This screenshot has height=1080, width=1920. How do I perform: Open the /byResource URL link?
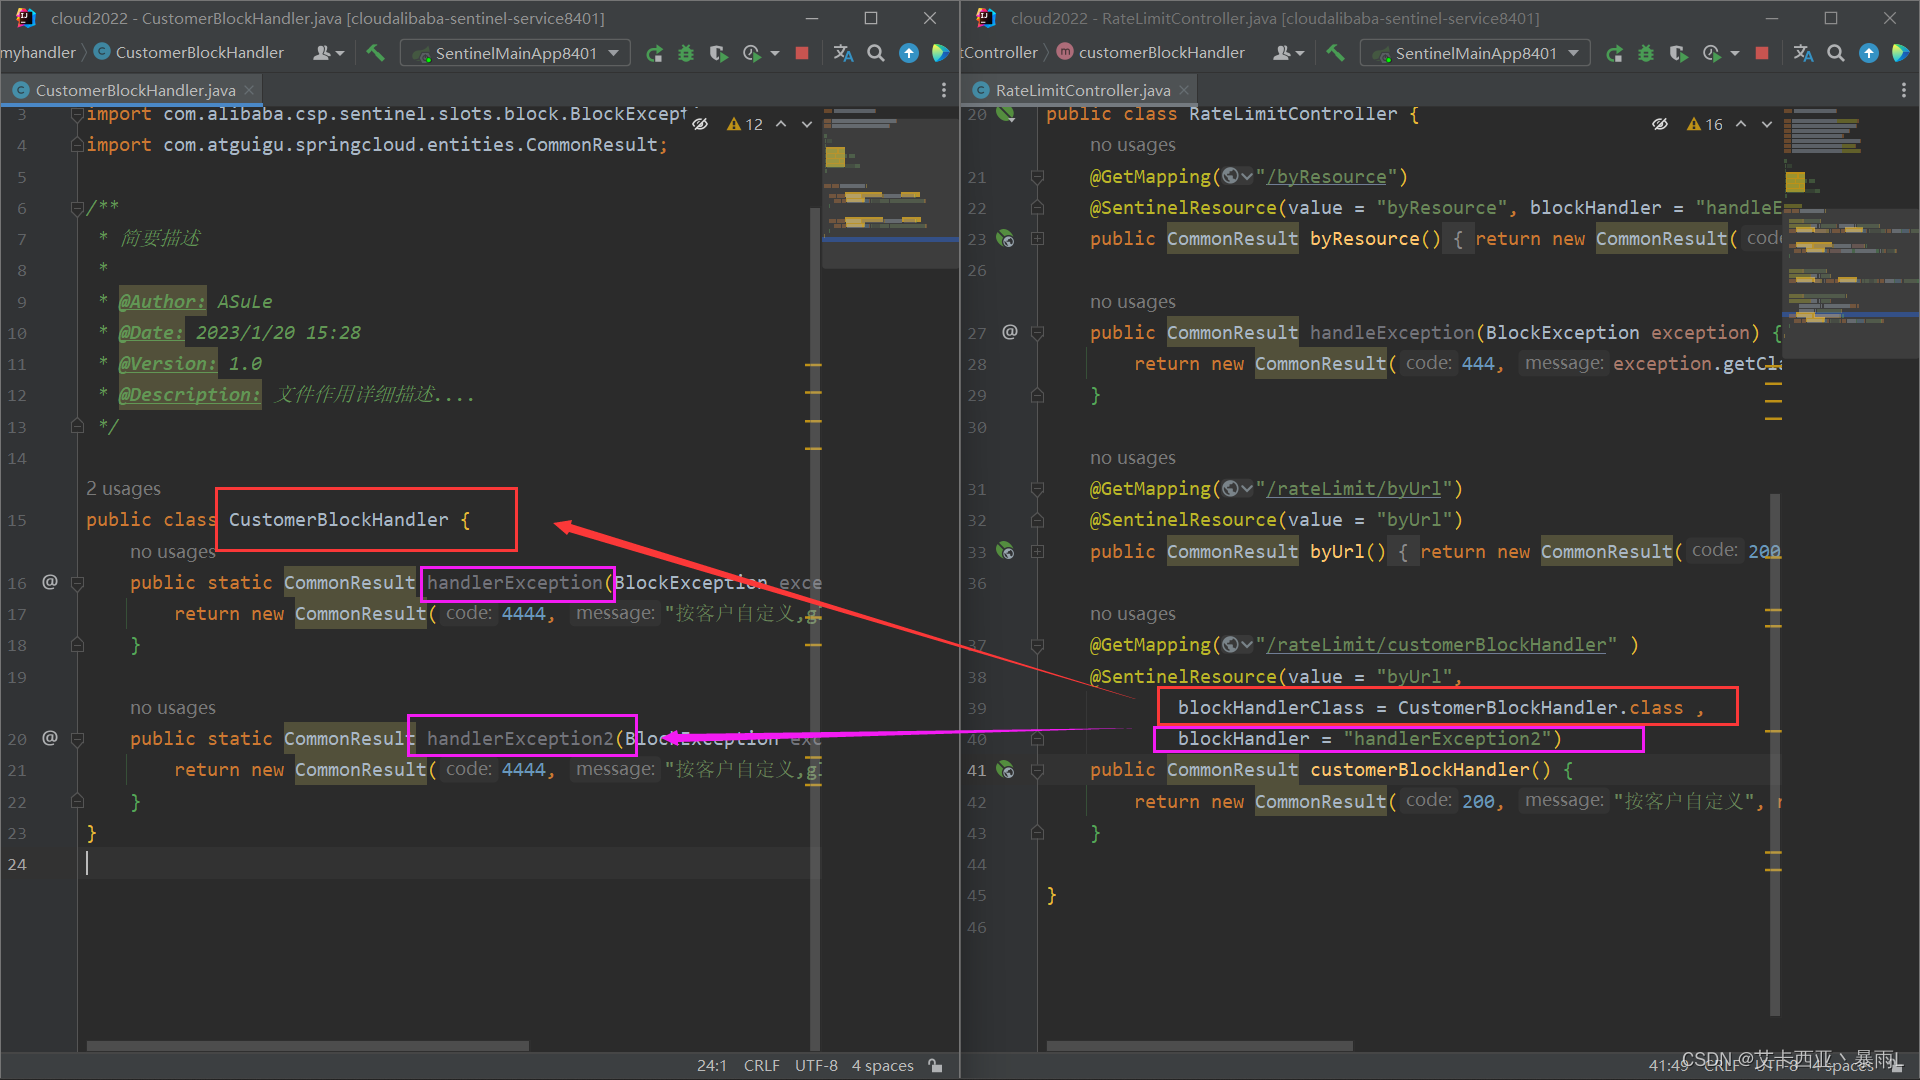pos(1326,177)
